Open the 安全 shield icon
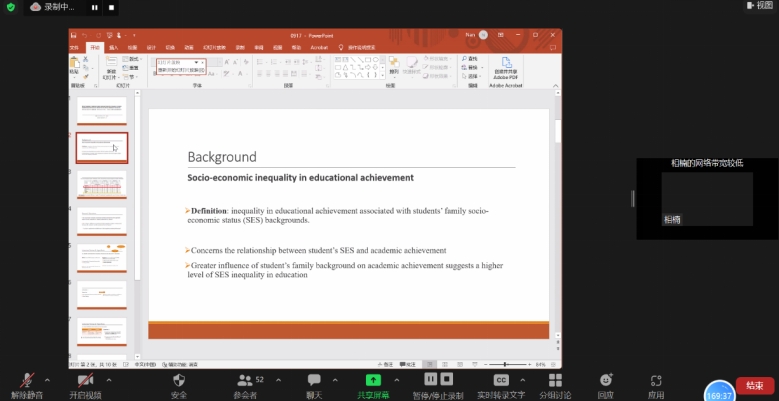The width and height of the screenshot is (779, 401). (179, 381)
